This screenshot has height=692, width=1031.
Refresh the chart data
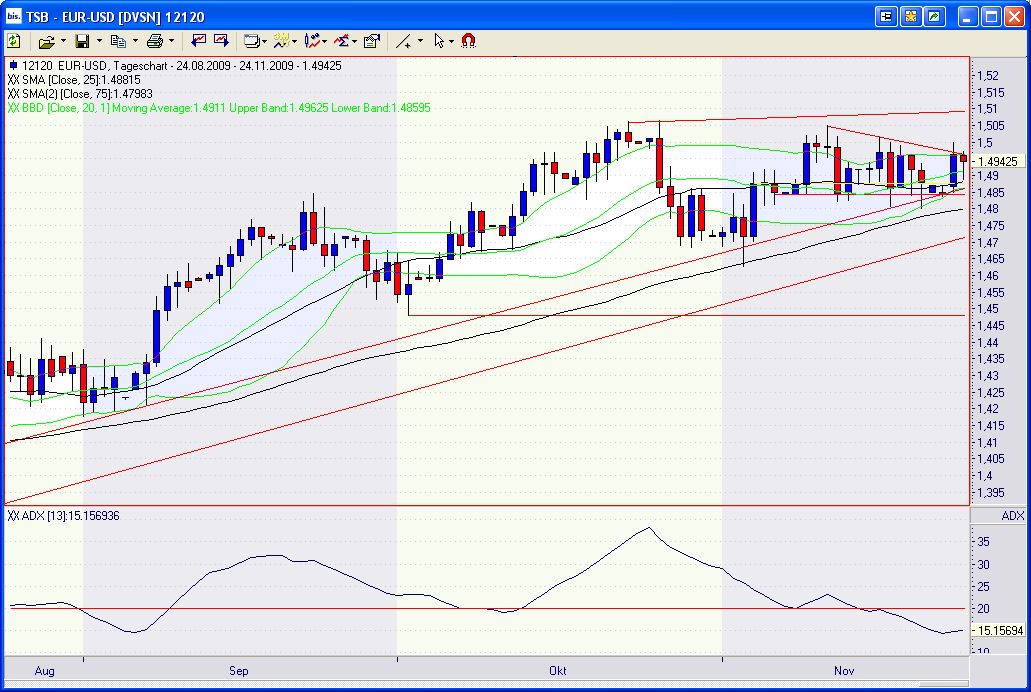pyautogui.click(x=14, y=40)
